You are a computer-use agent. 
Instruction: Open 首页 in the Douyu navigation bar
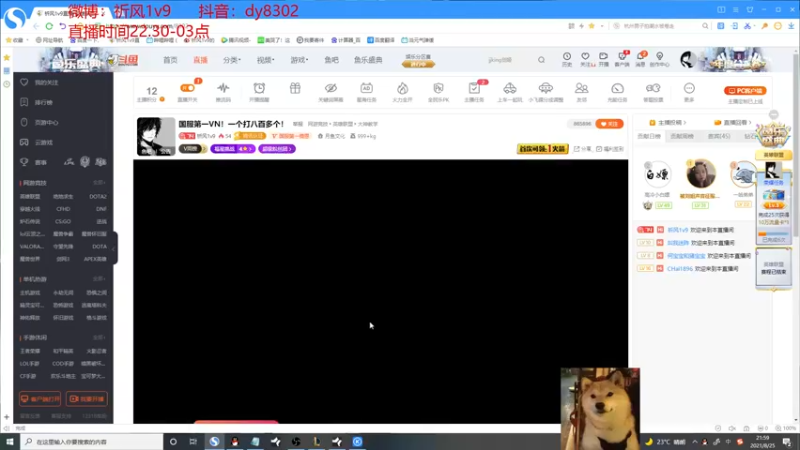[x=170, y=60]
